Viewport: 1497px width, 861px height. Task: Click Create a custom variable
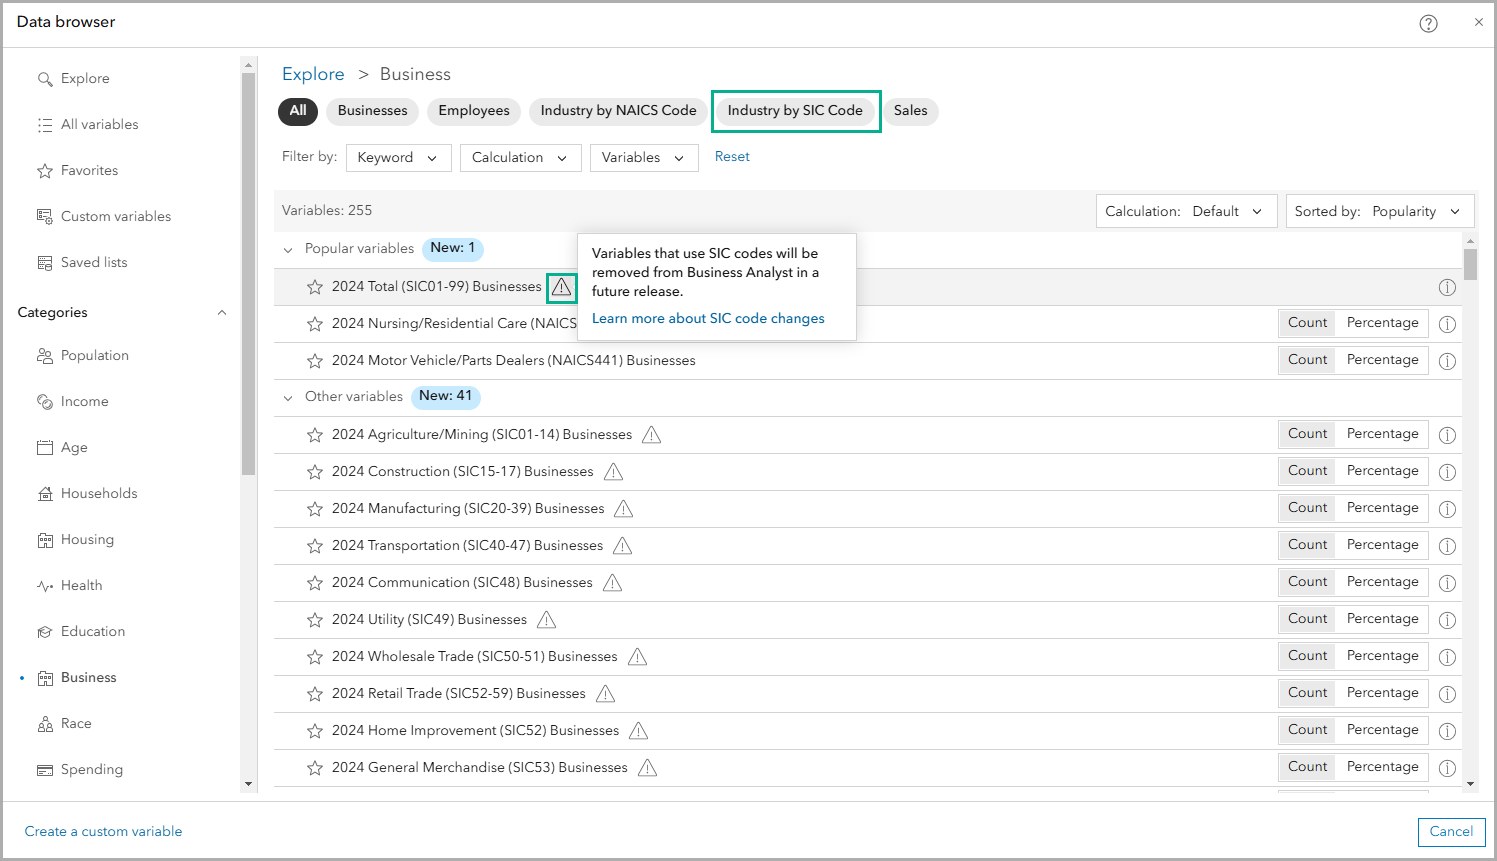click(x=103, y=831)
